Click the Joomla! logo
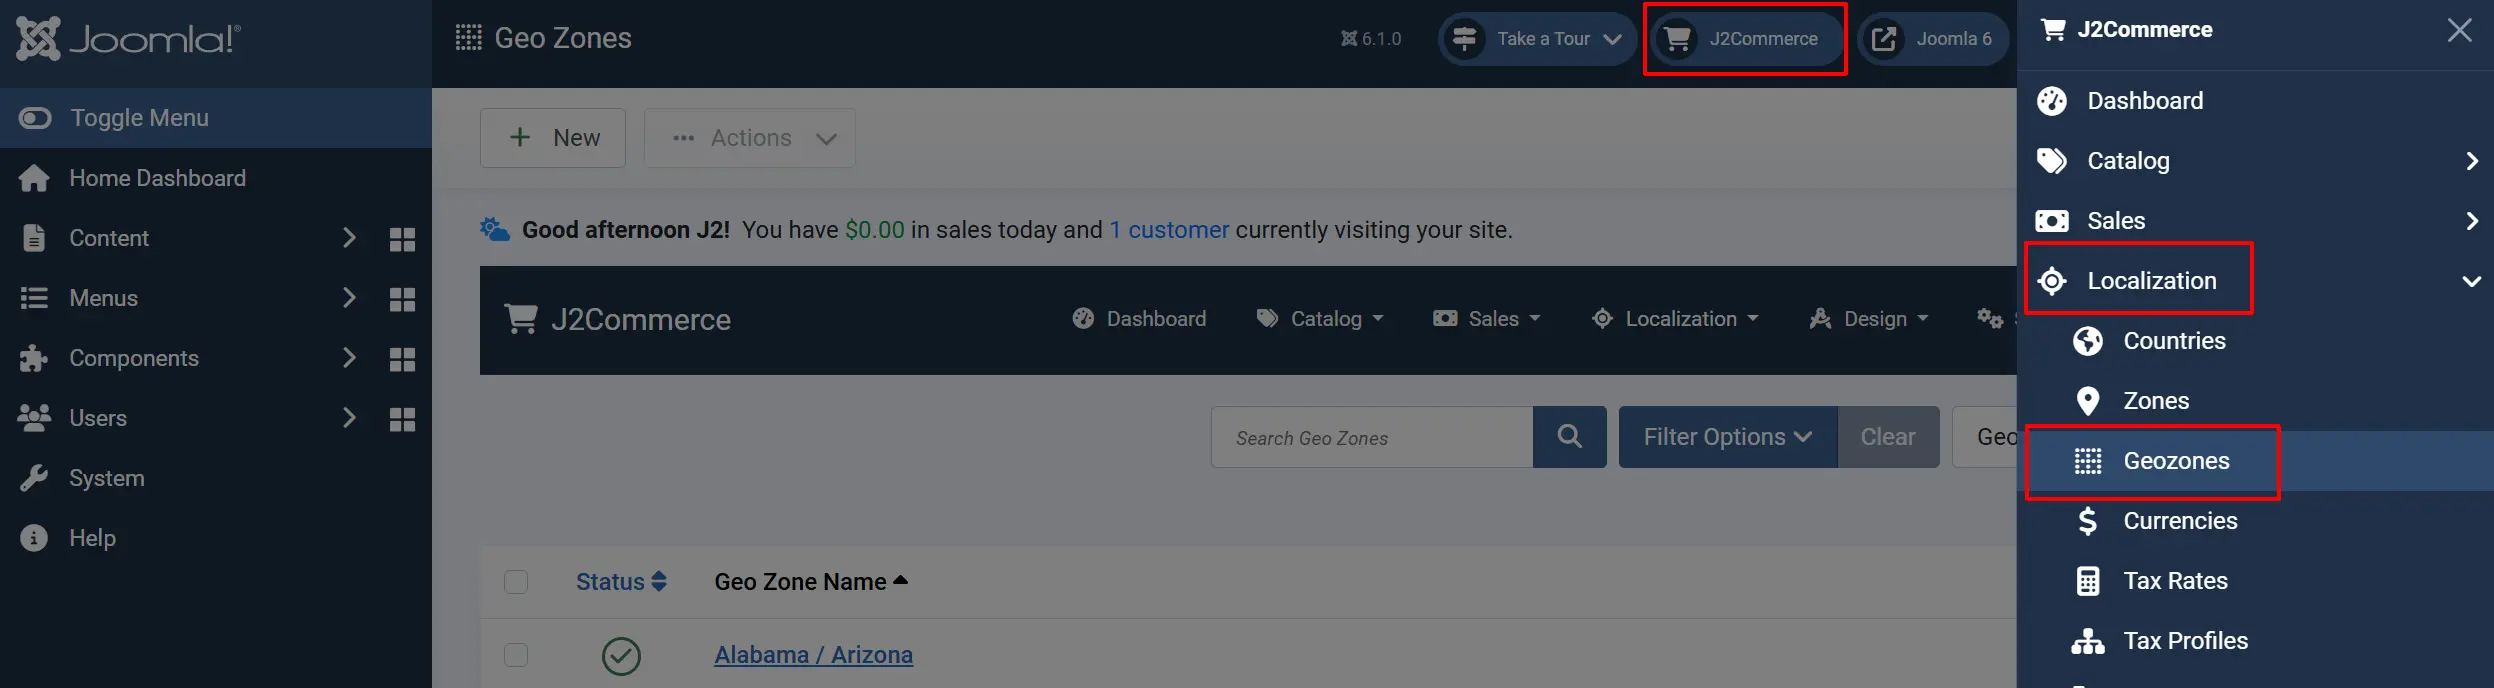 coord(129,39)
